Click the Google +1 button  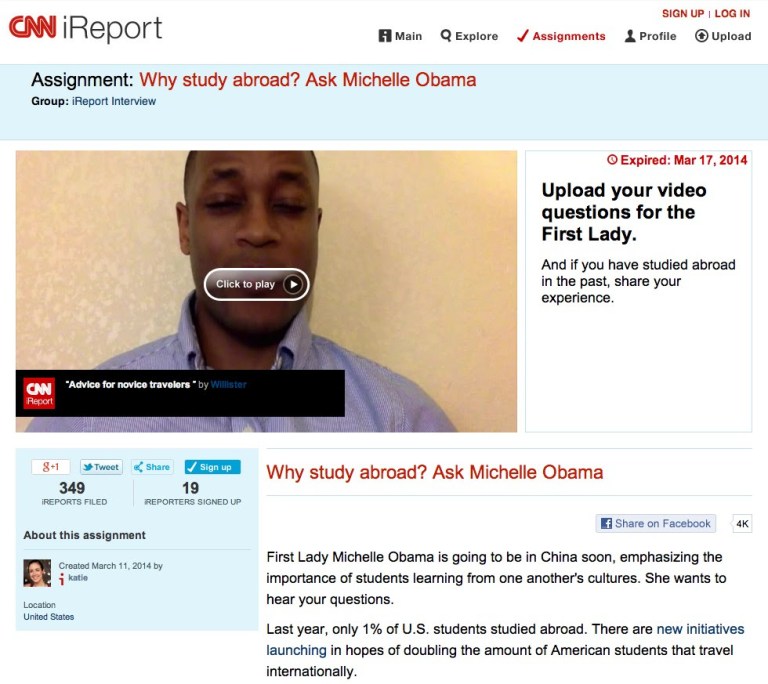50,467
